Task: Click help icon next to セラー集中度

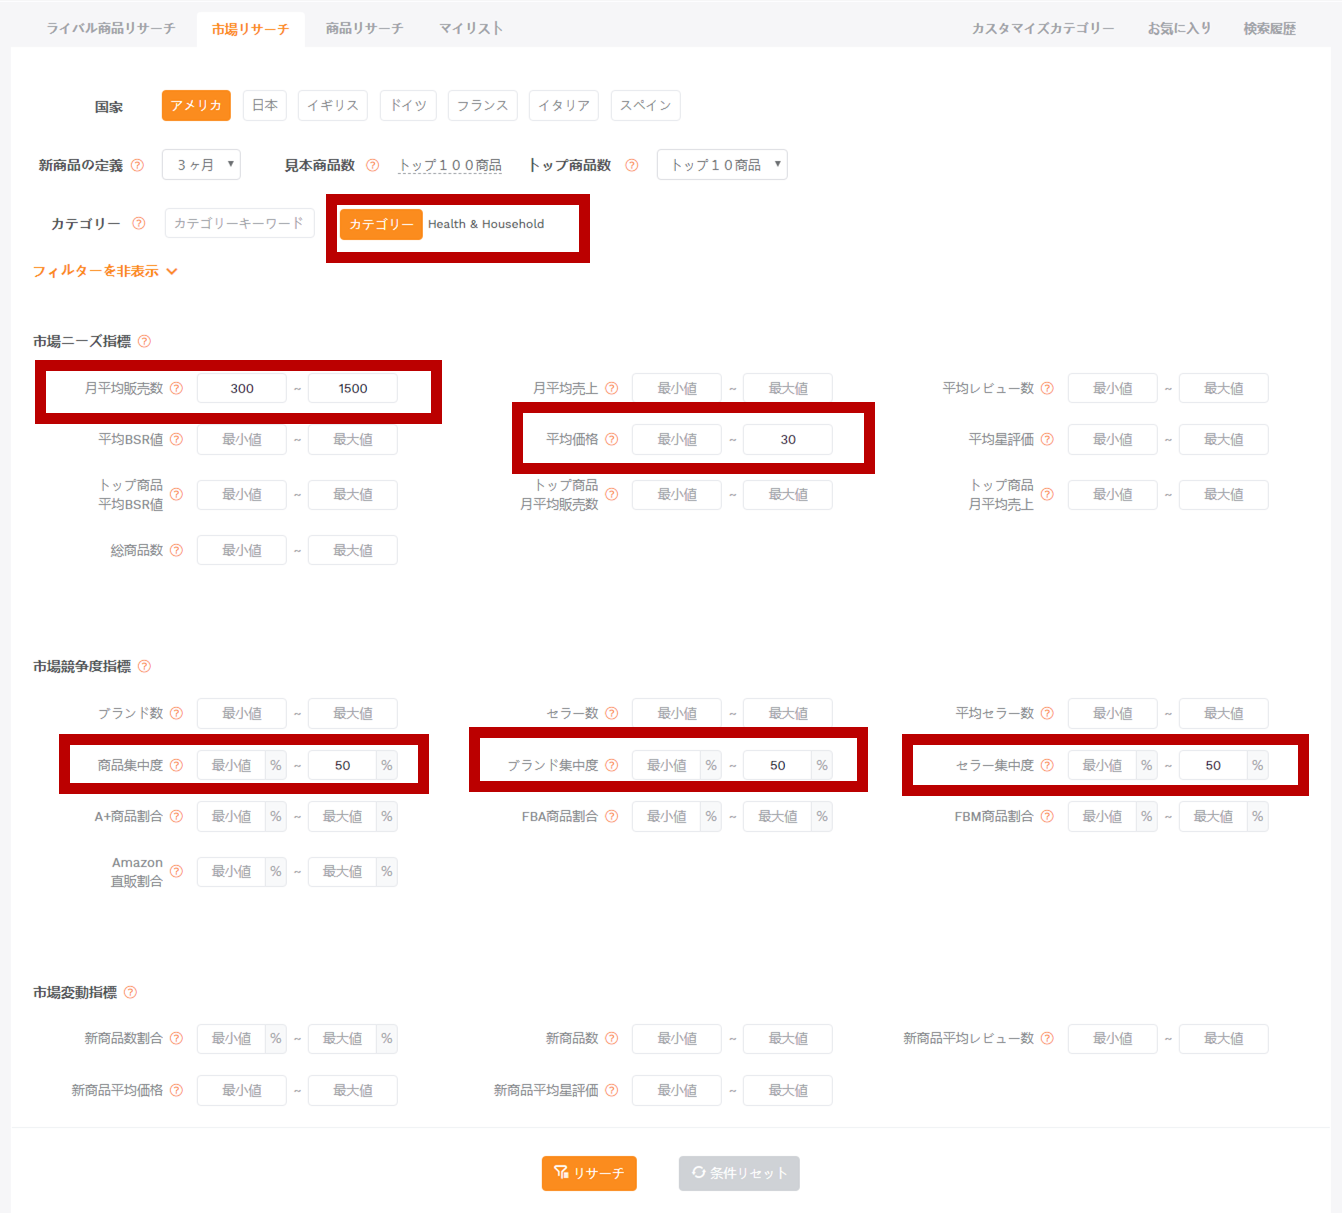Action: (1047, 765)
